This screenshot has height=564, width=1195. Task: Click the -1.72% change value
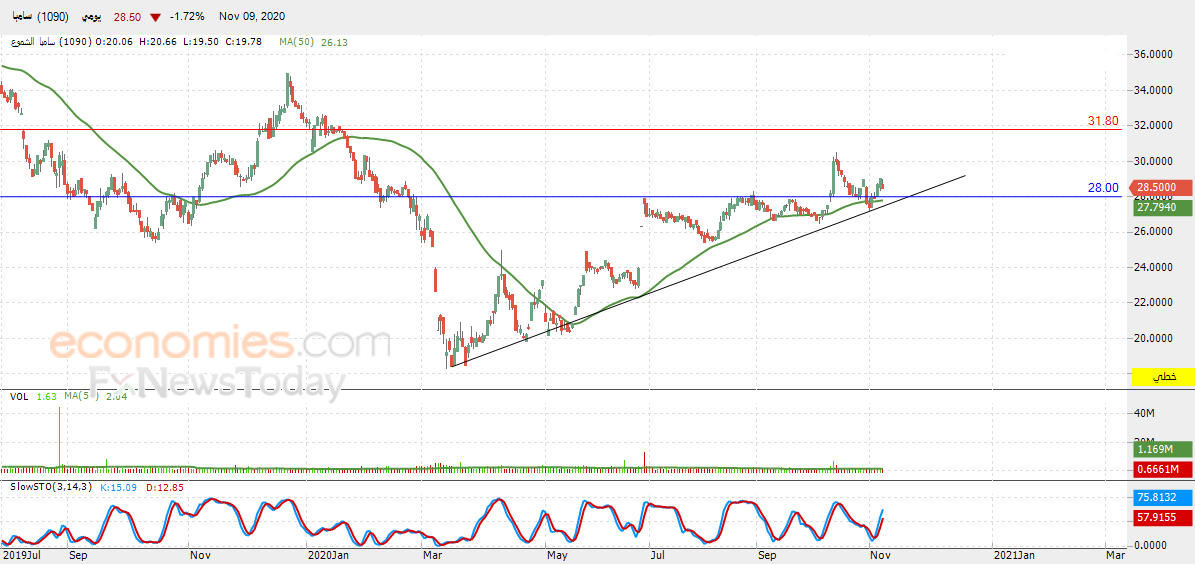(x=187, y=16)
